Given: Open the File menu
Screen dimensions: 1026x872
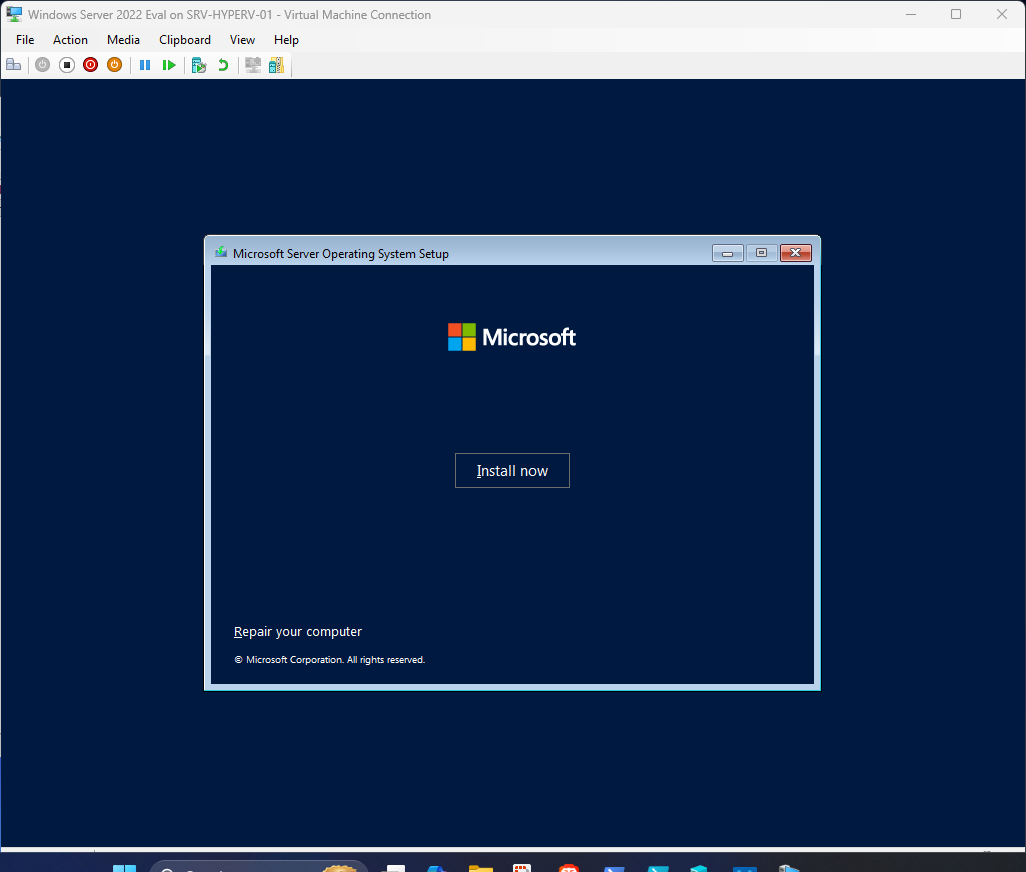Looking at the screenshot, I should [24, 39].
